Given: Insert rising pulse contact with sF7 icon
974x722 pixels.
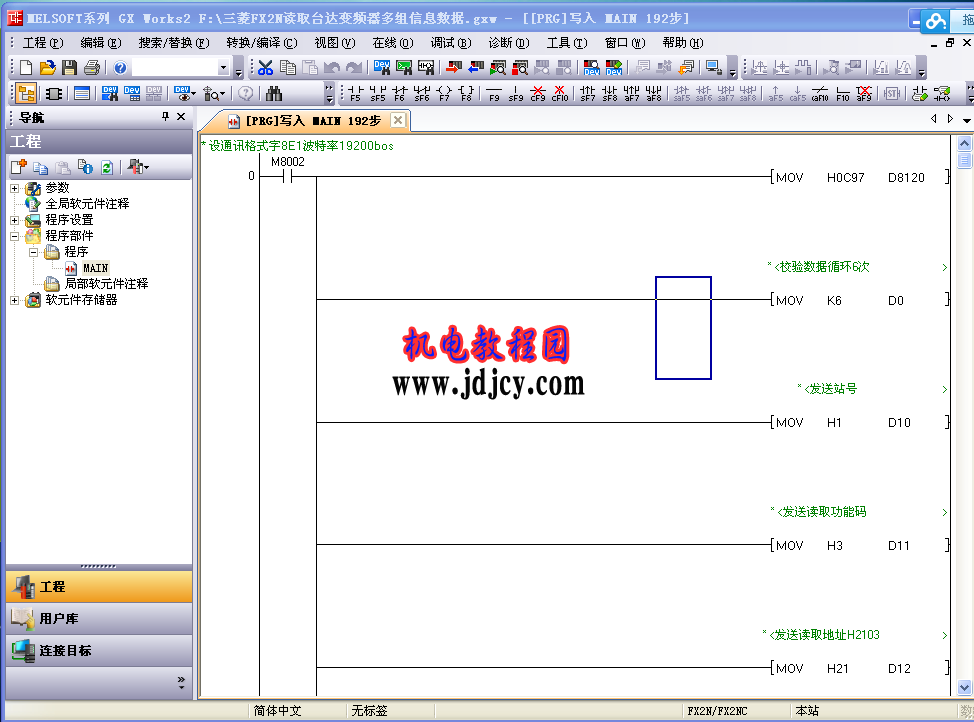Looking at the screenshot, I should pos(588,94).
